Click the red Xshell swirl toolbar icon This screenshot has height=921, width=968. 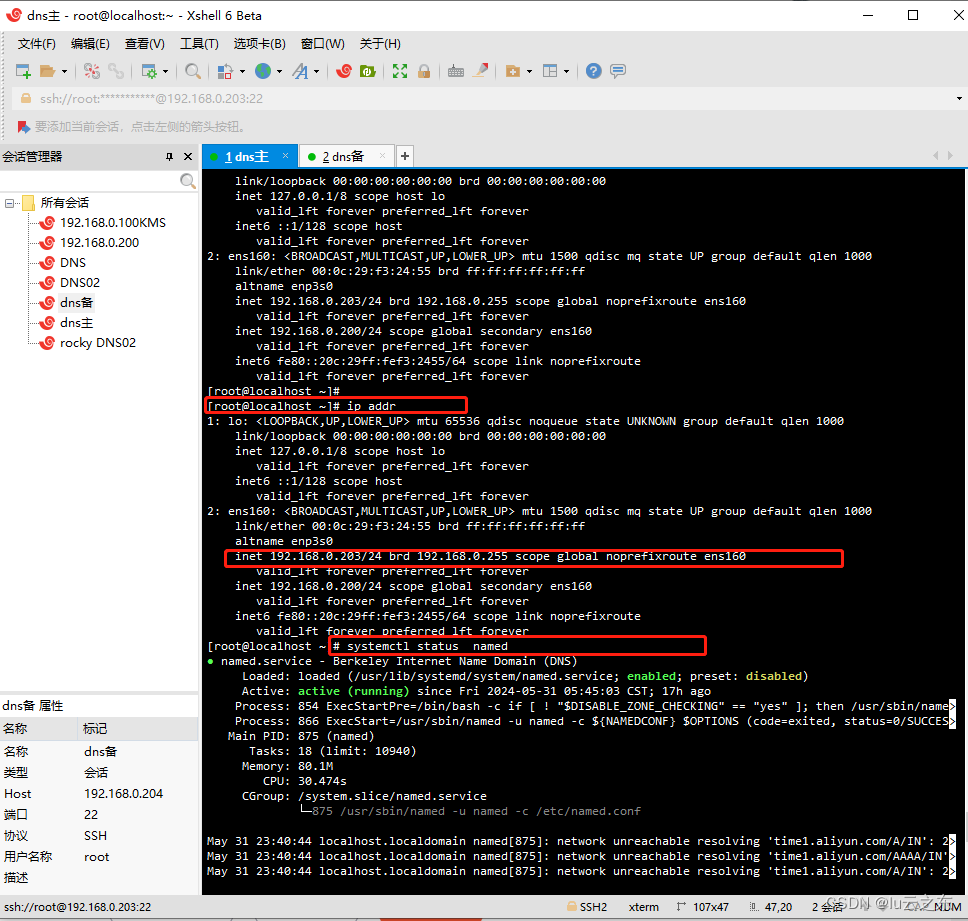click(x=344, y=71)
